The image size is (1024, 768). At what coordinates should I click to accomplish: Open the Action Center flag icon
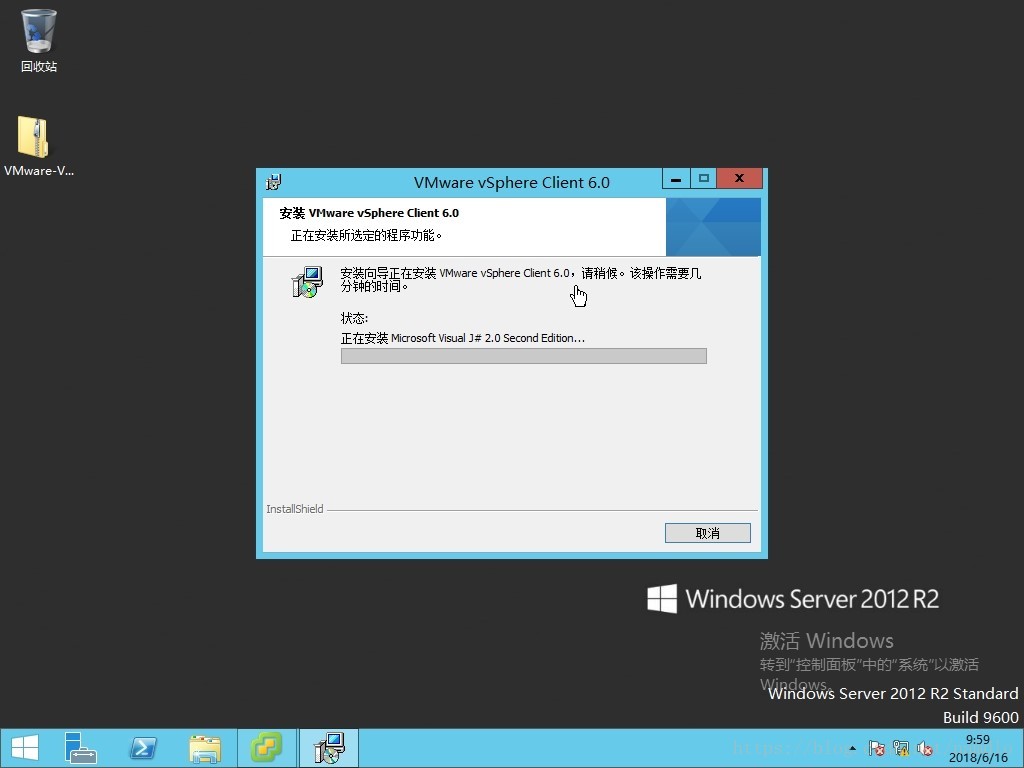(x=877, y=748)
